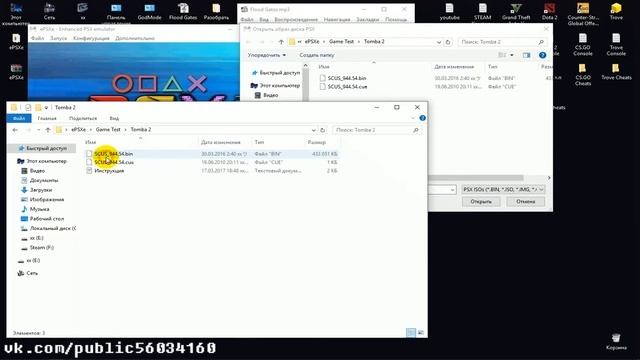Refresh the Tomba 2 Explorer address bar
This screenshot has height=360, width=640.
(x=322, y=130)
